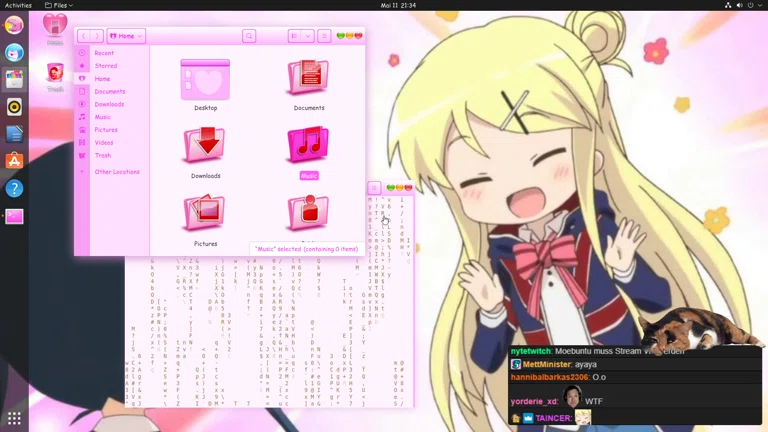Viewport: 768px width, 432px height.
Task: Switch to Terminal from the dock
Action: point(14,216)
